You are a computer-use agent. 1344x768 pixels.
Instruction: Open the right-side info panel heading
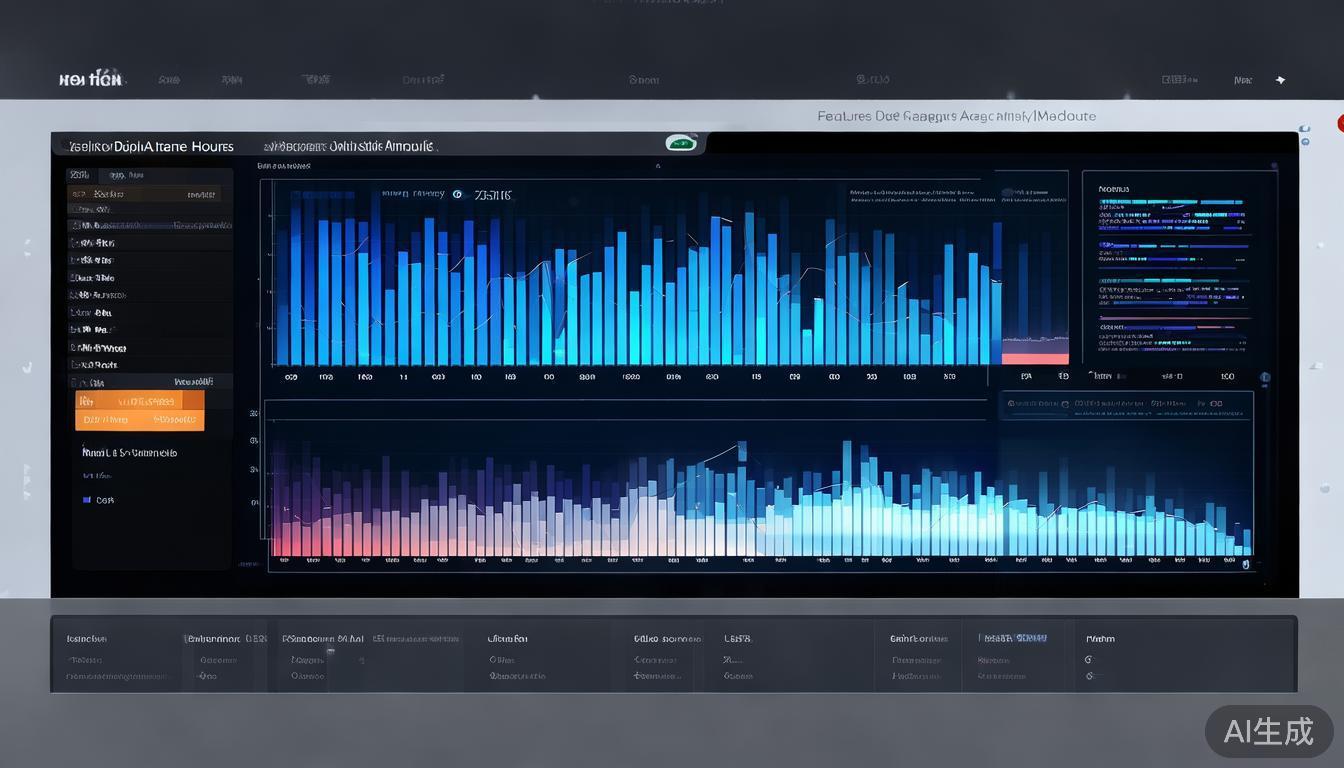point(1113,188)
